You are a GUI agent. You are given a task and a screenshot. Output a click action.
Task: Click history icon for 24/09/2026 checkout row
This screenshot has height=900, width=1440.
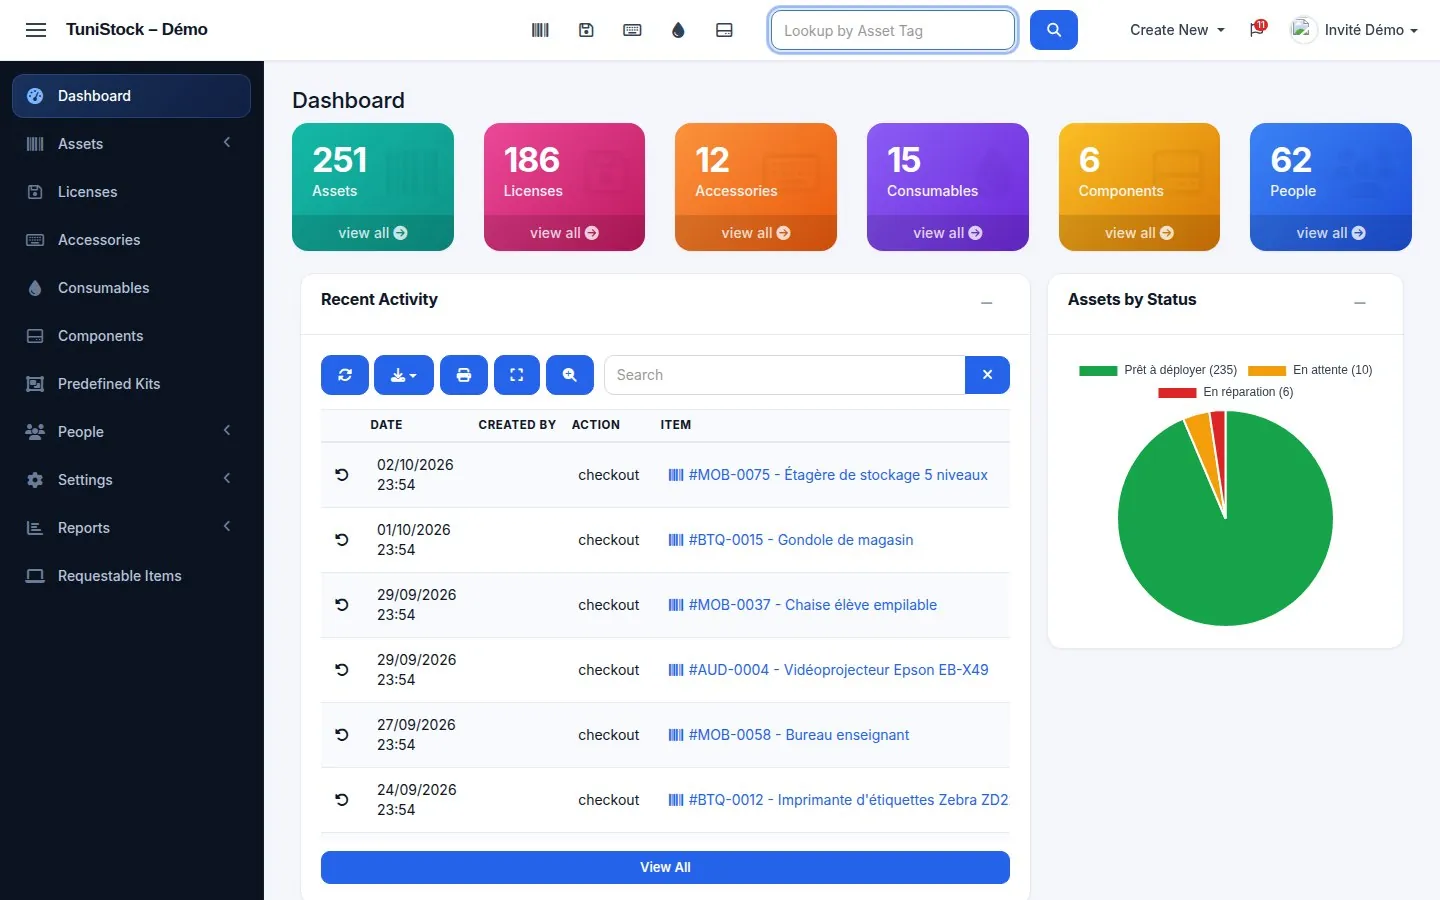pyautogui.click(x=342, y=800)
